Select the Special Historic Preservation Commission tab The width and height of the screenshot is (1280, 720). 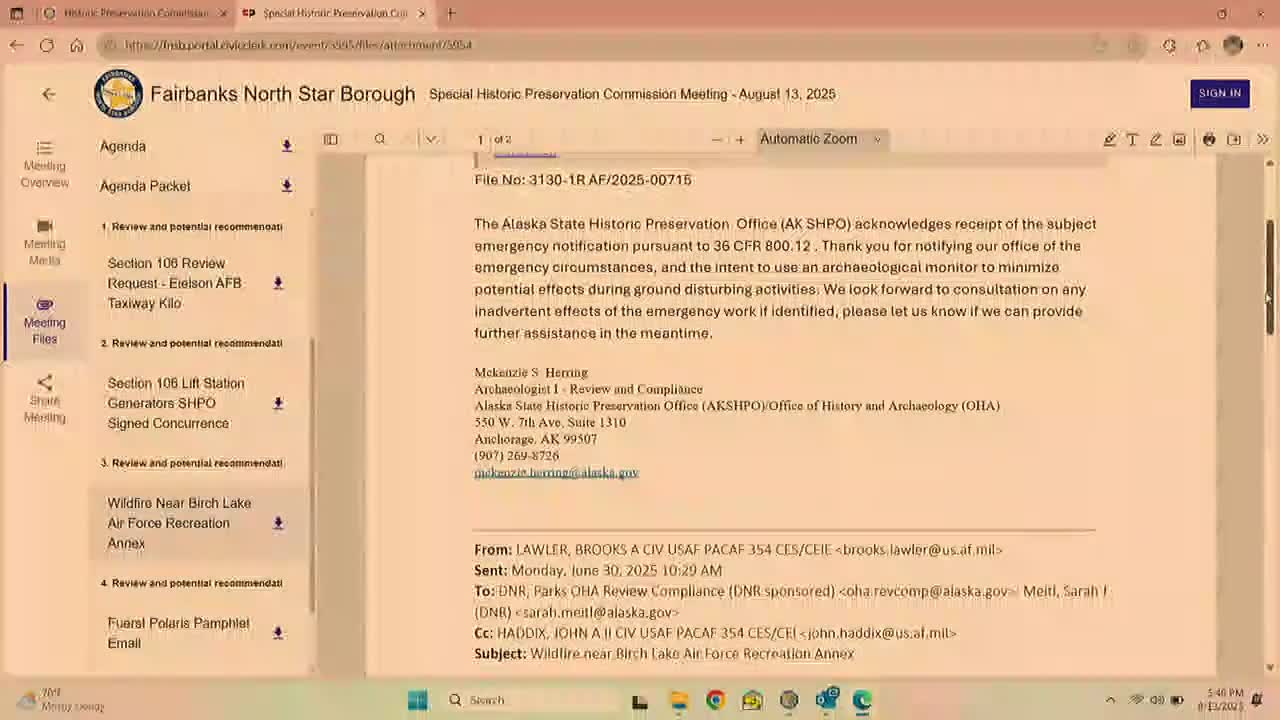coord(334,14)
